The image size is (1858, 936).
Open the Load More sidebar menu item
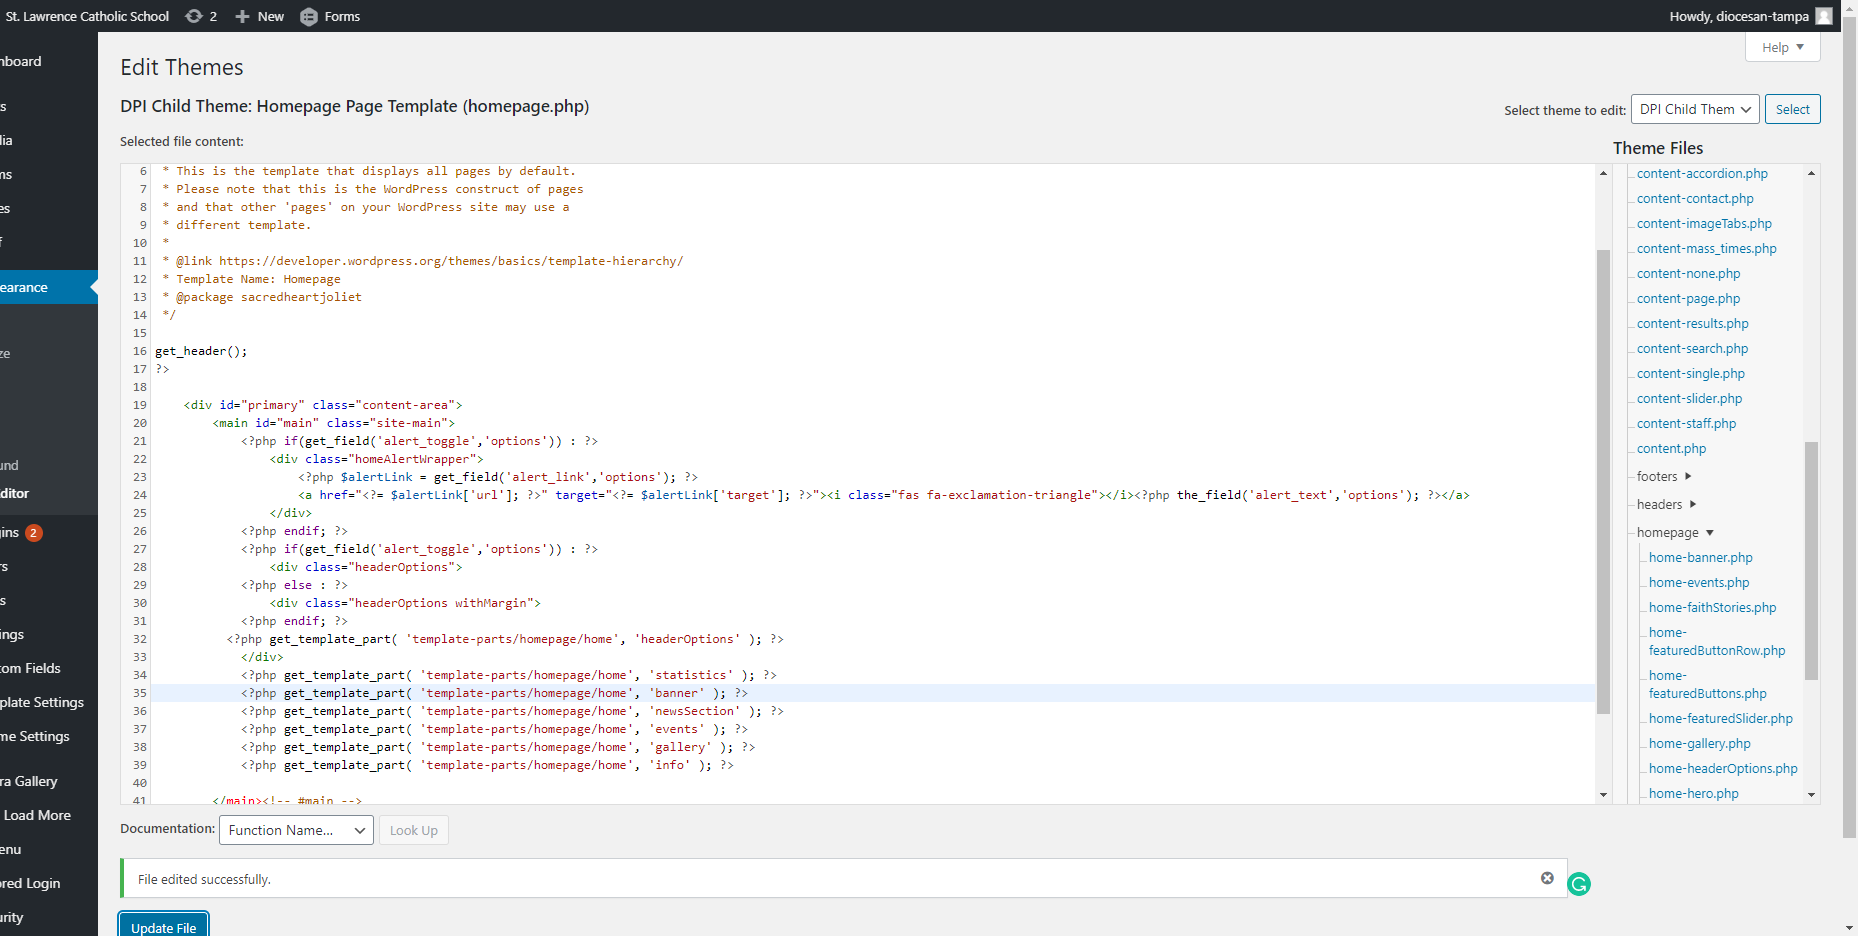(37, 815)
